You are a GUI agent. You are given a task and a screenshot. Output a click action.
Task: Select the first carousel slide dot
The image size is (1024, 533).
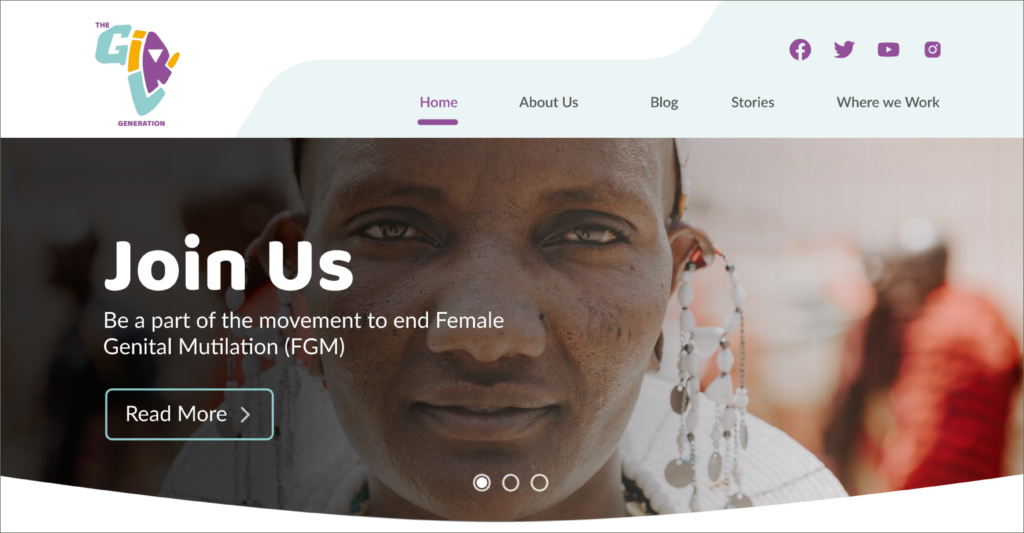[x=482, y=483]
